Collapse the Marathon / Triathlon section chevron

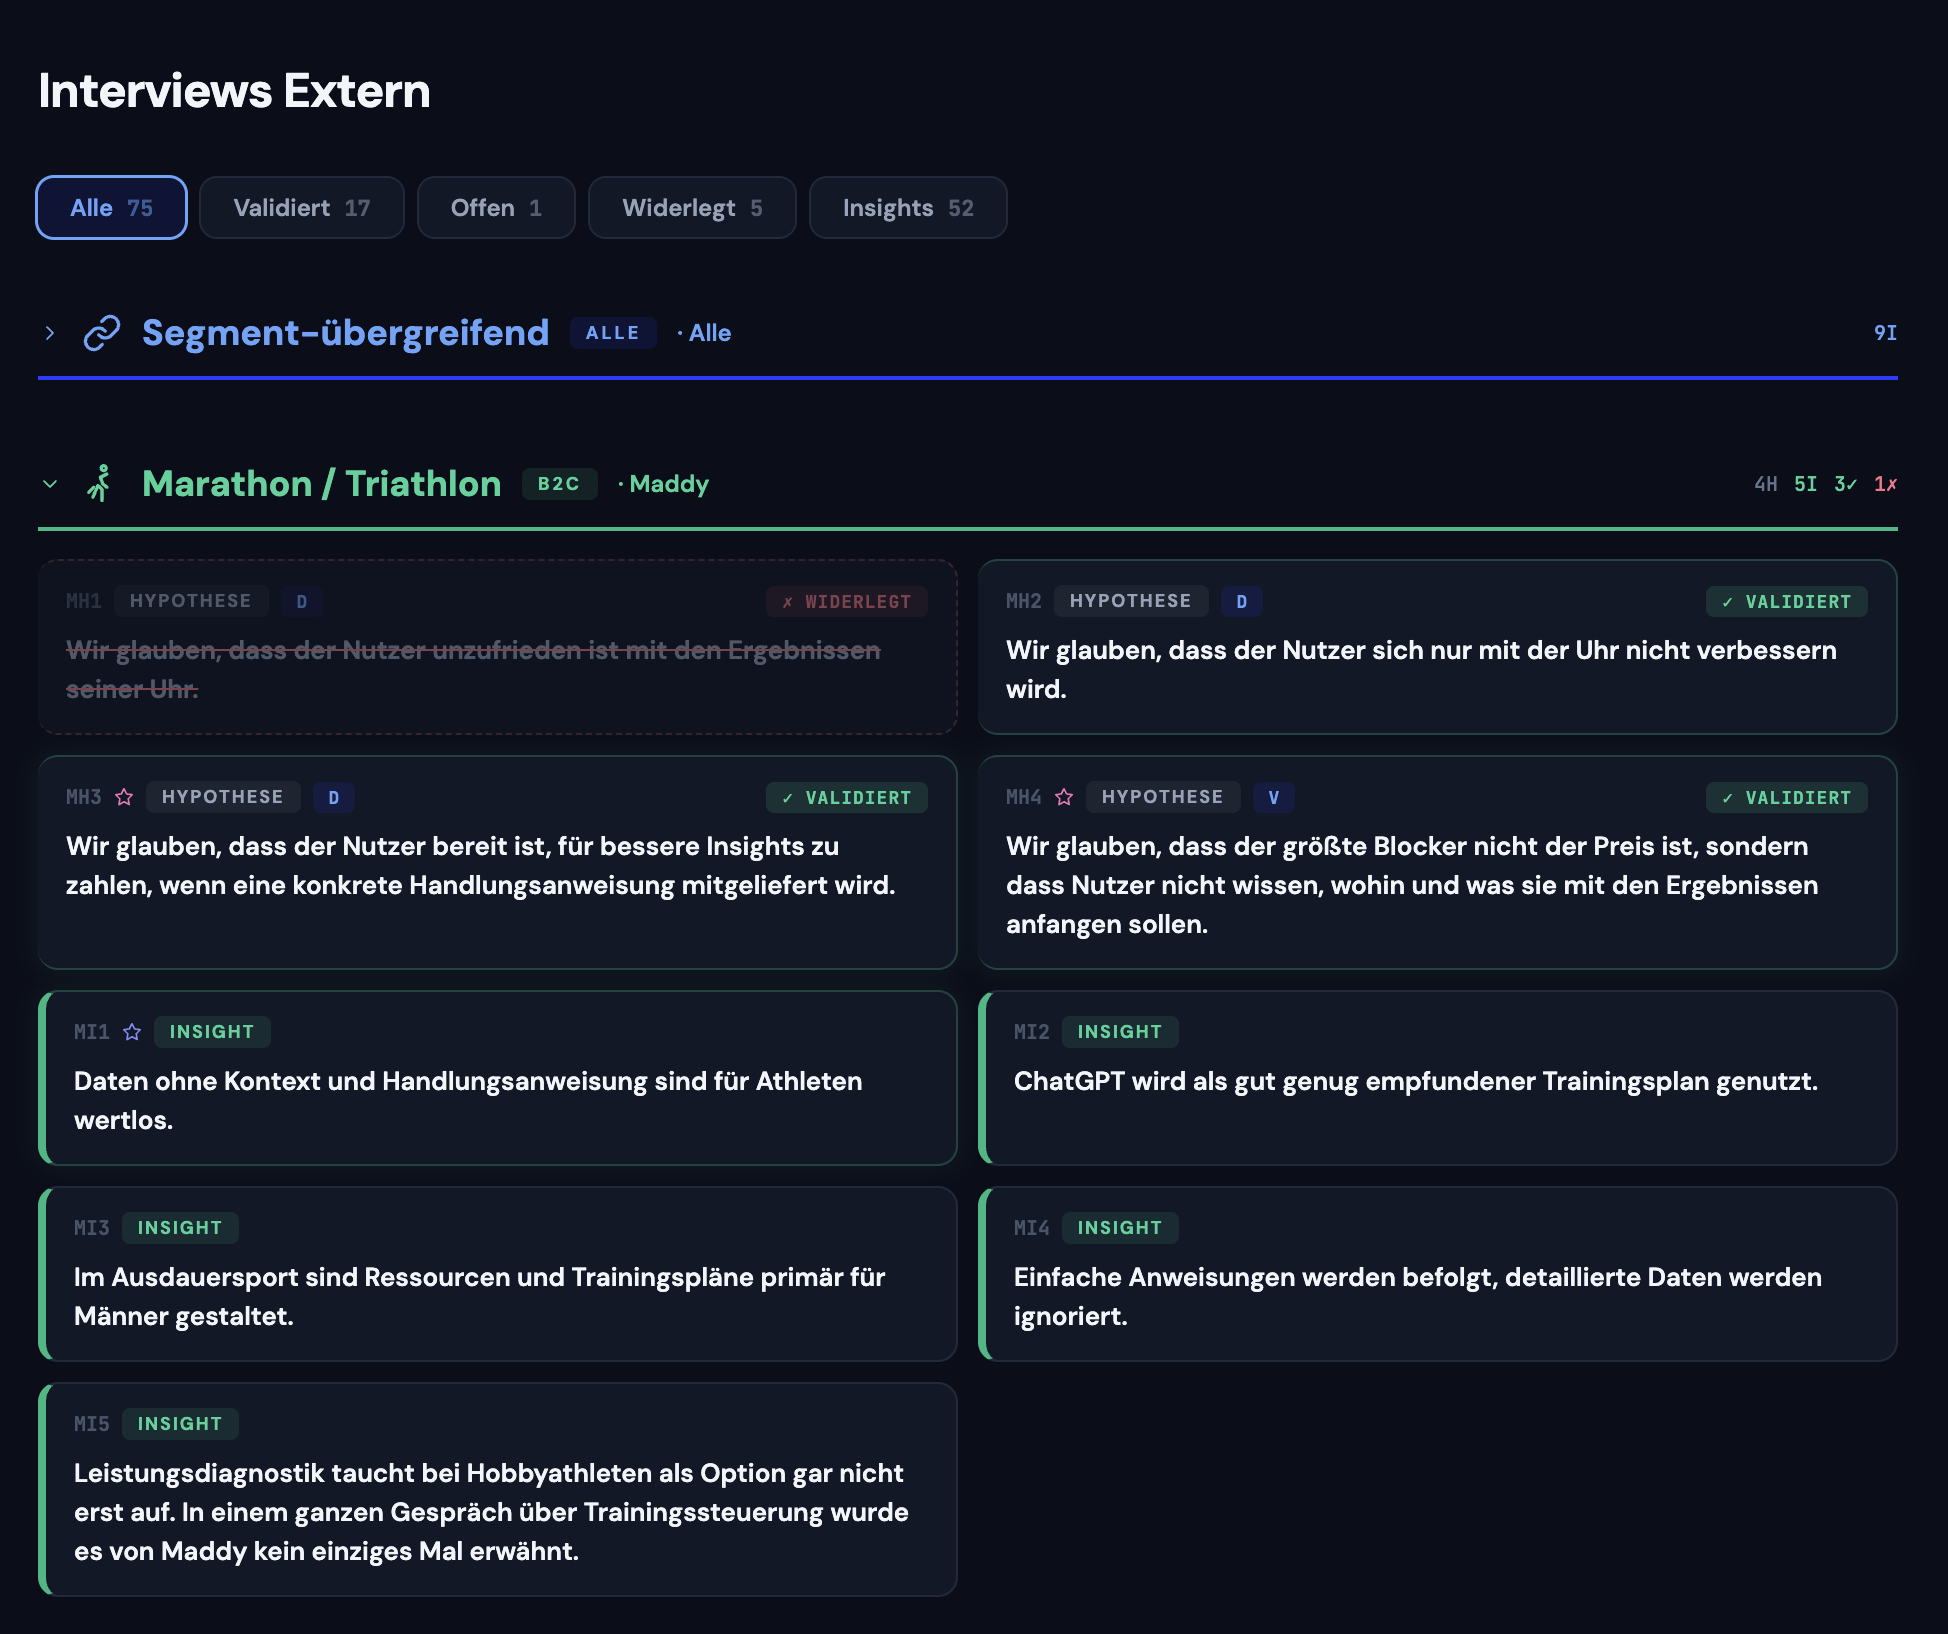coord(50,484)
